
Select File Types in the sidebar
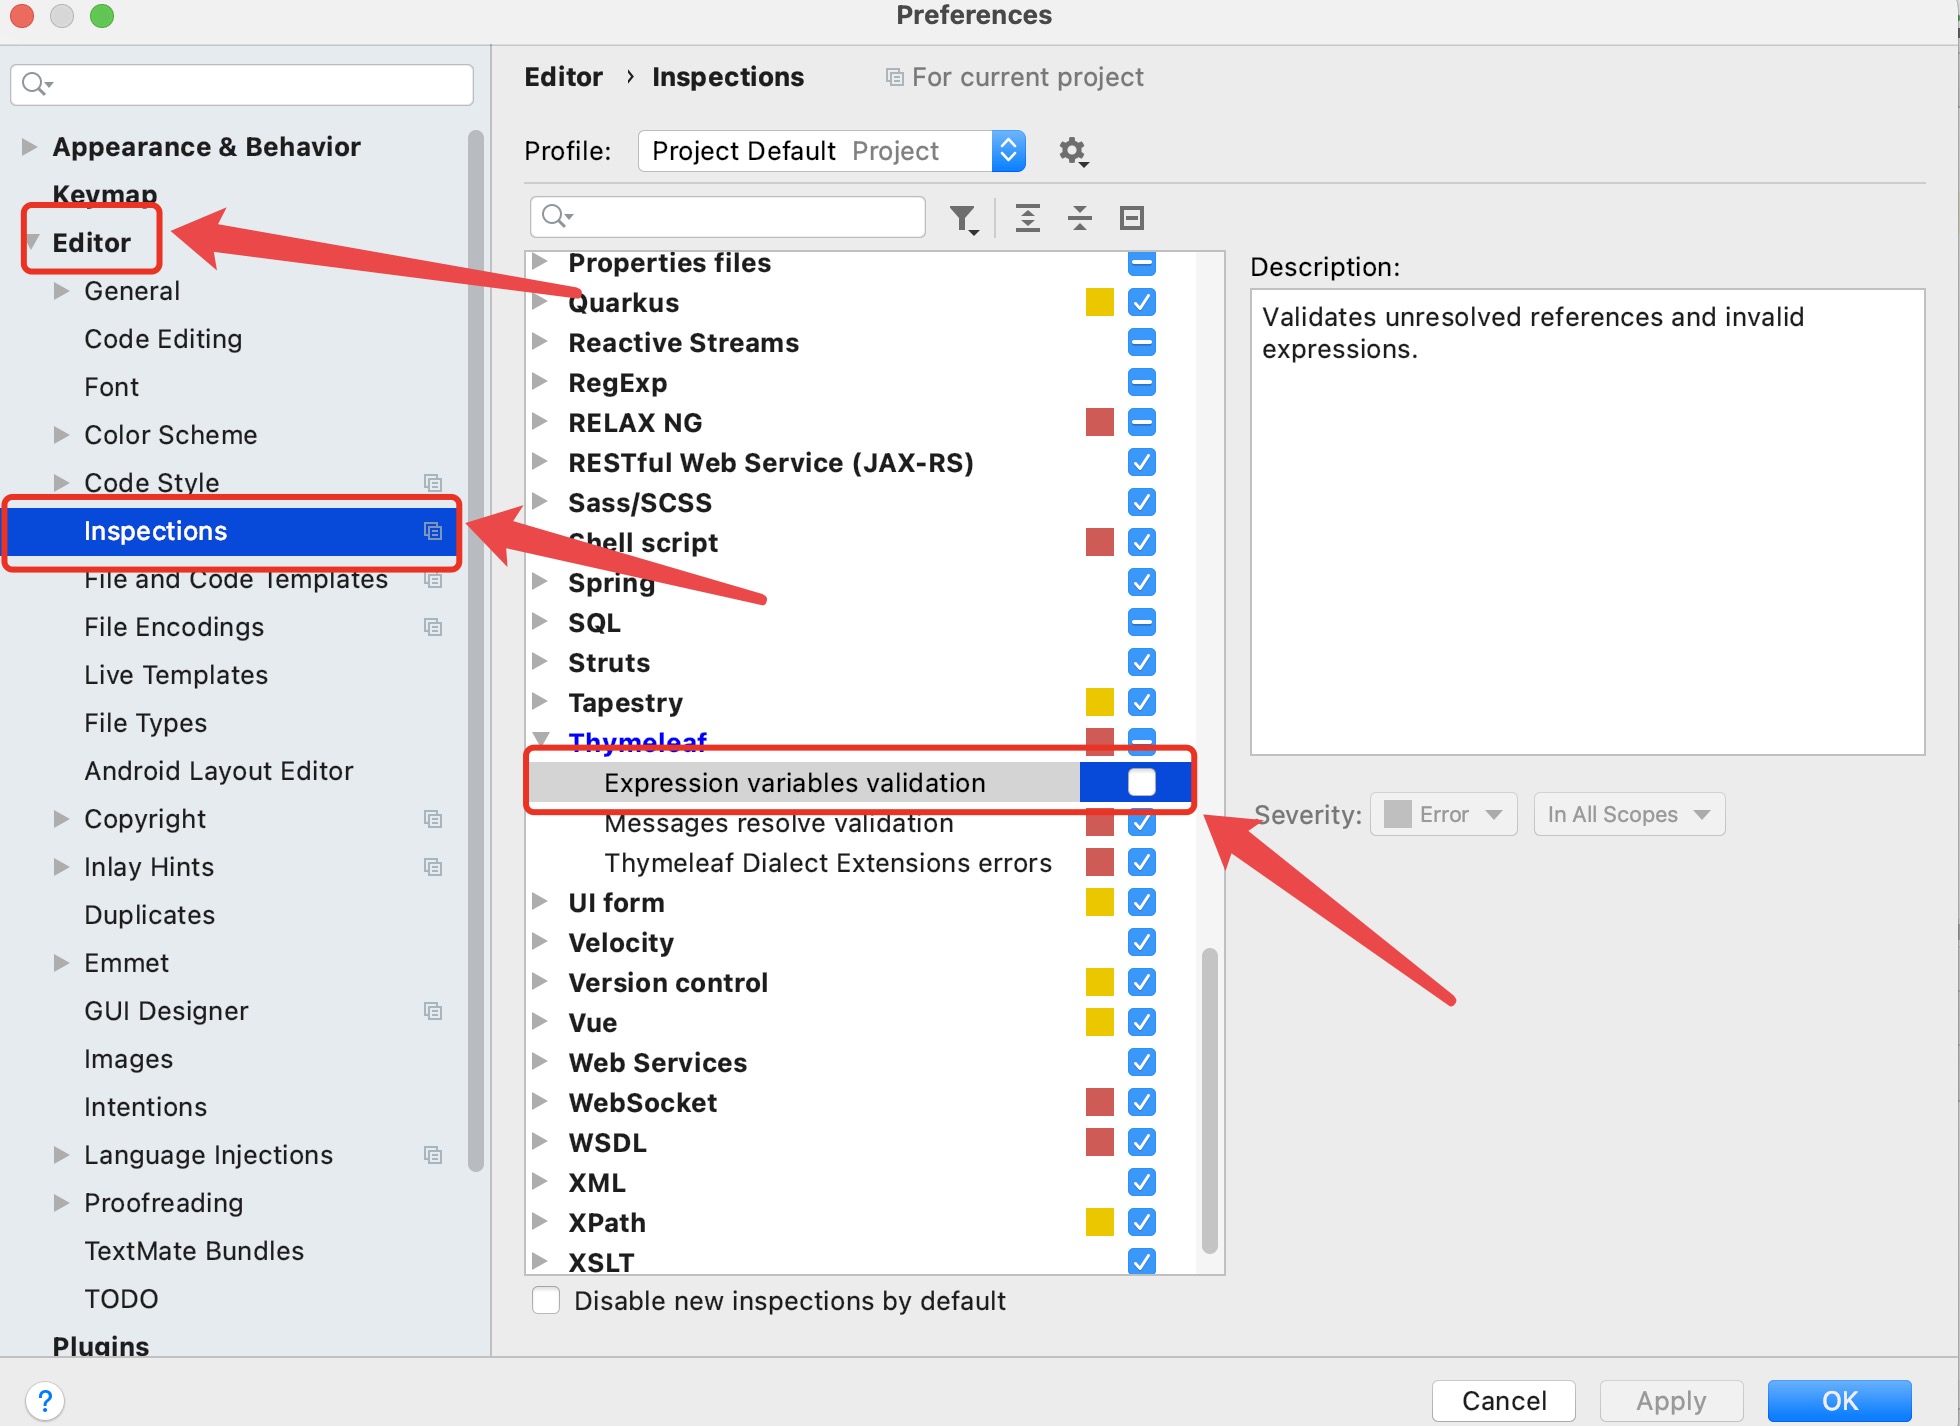coord(145,723)
